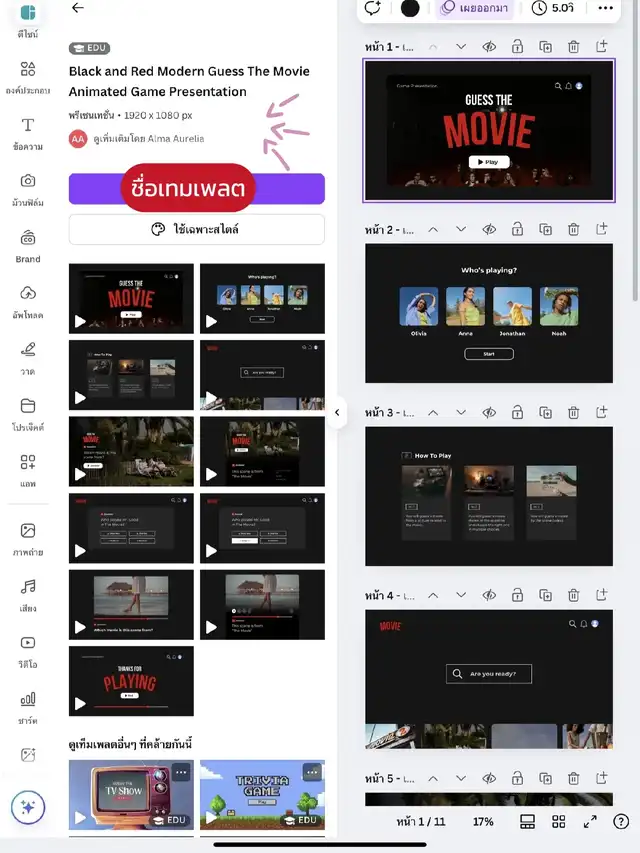Open the Text tool in sidebar
640x853 pixels.
coord(28,132)
